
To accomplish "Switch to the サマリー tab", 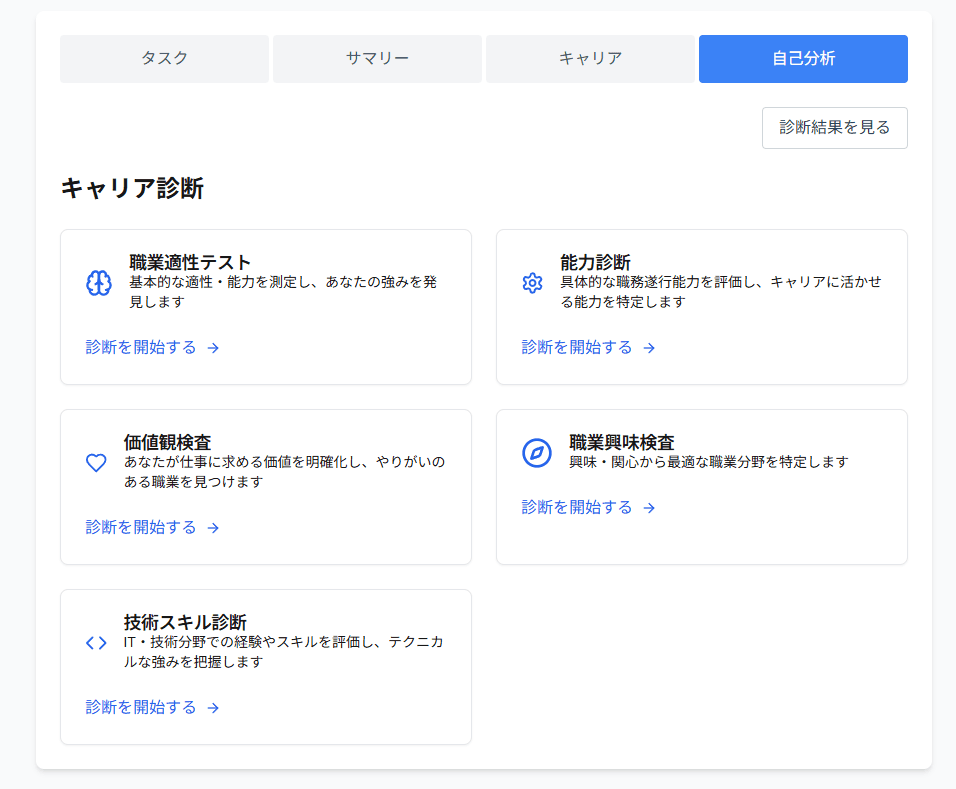I will tap(377, 58).
